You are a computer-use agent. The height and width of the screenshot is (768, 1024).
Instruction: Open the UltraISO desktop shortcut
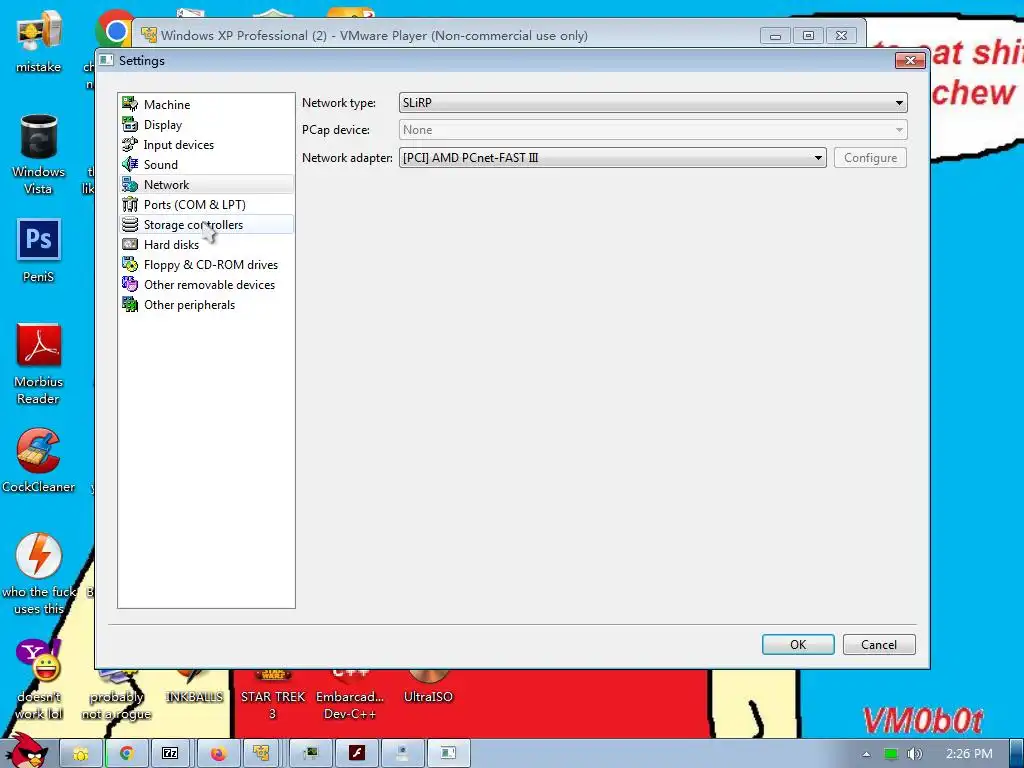coord(428,687)
